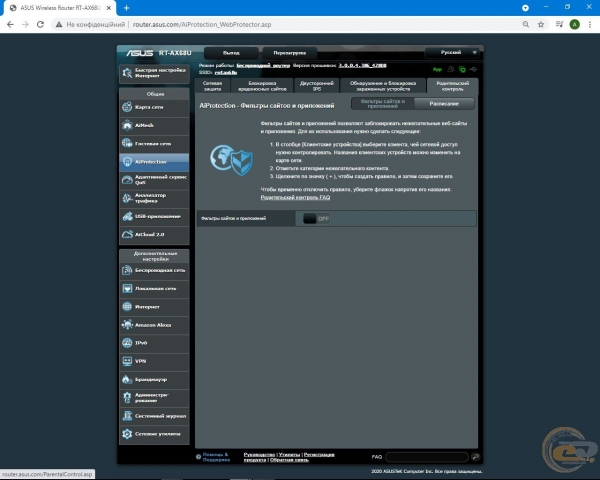This screenshot has height=480, width=600.
Task: Click the not-secure warning icon in address bar
Action: pyautogui.click(x=59, y=24)
